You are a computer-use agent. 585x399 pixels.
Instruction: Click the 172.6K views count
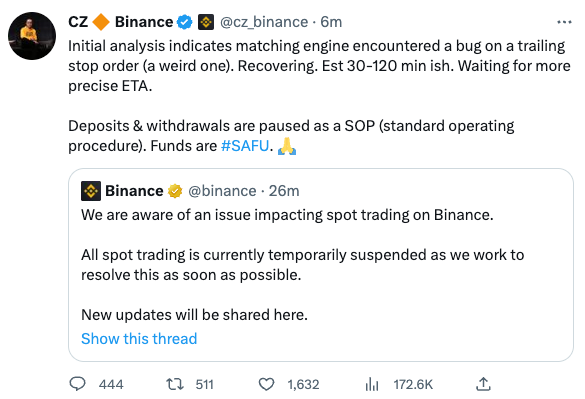click(x=413, y=384)
